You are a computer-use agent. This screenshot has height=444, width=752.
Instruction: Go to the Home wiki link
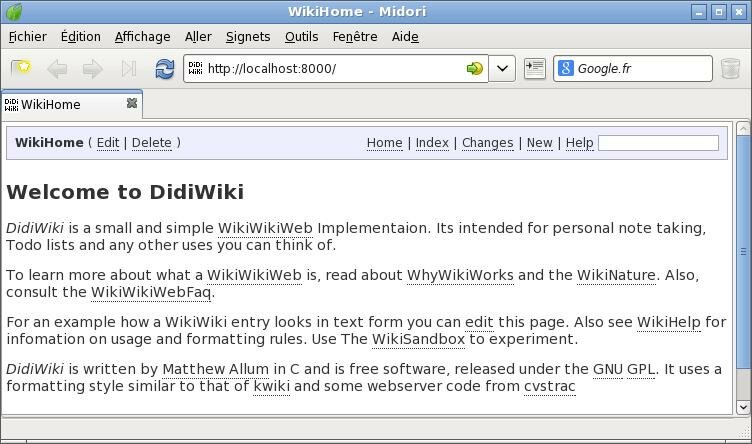pos(385,143)
